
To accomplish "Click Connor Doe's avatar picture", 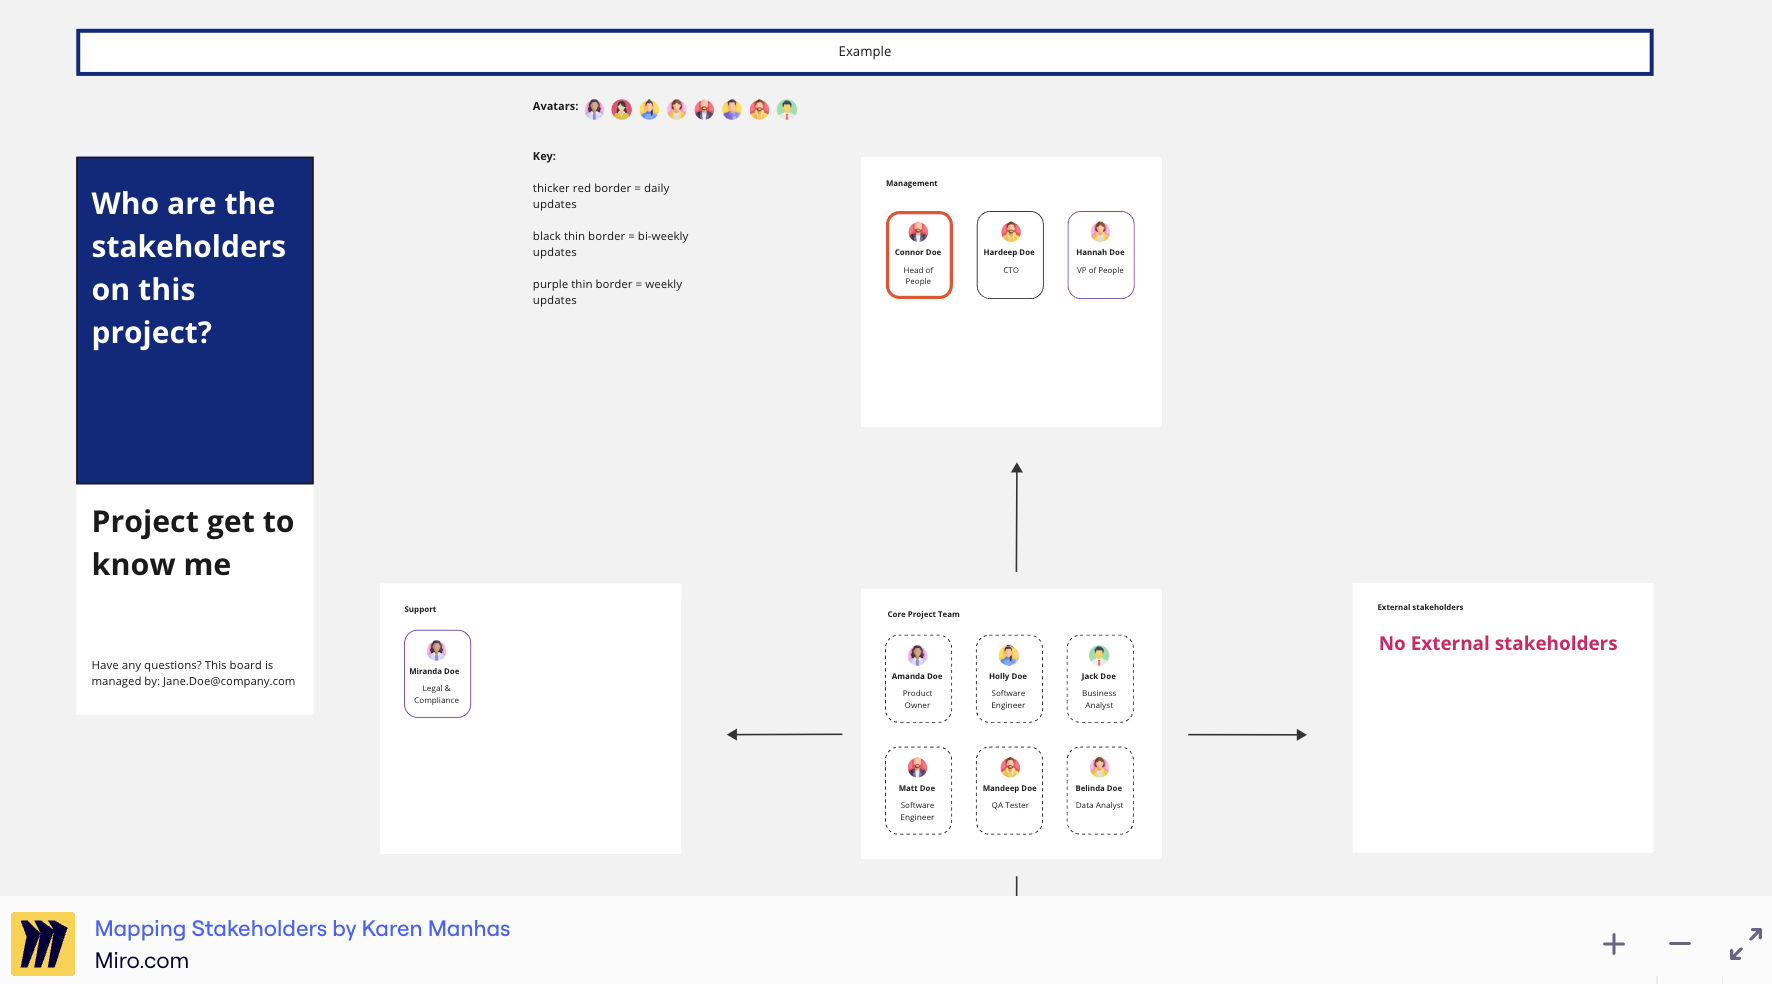I will 918,231.
